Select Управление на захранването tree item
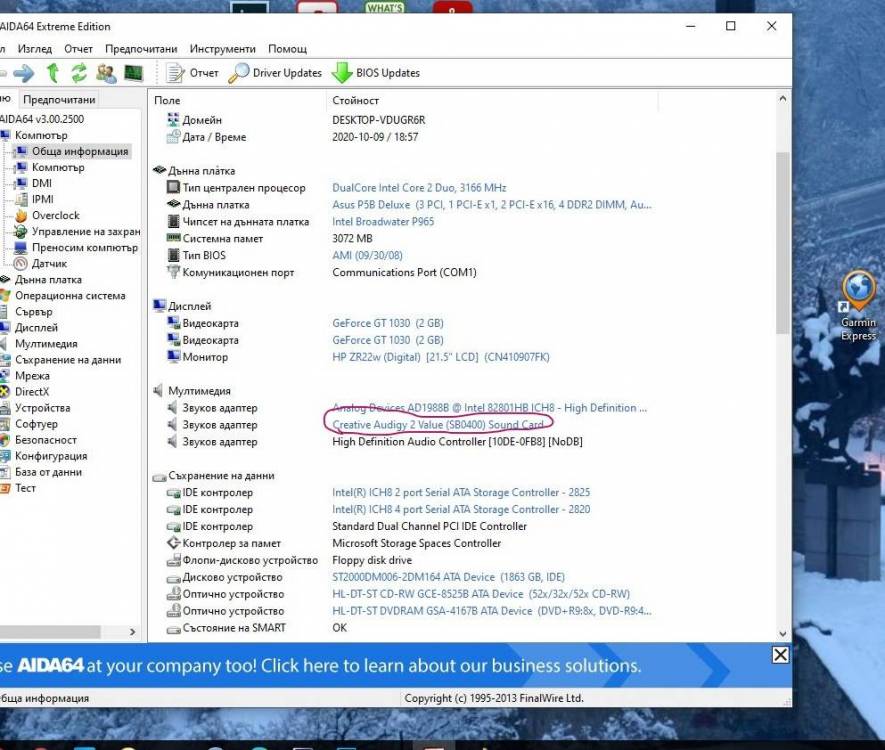This screenshot has width=885, height=750. point(86,231)
